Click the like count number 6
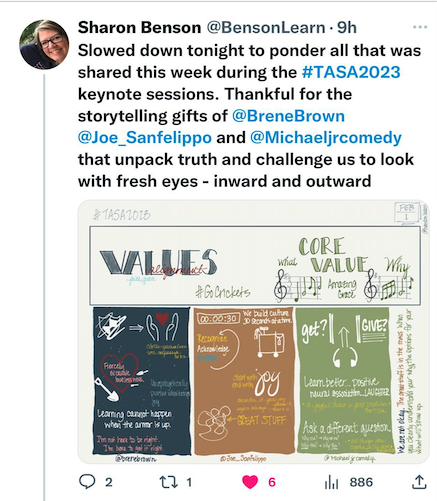Image resolution: width=437 pixels, height=501 pixels. pyautogui.click(x=272, y=482)
